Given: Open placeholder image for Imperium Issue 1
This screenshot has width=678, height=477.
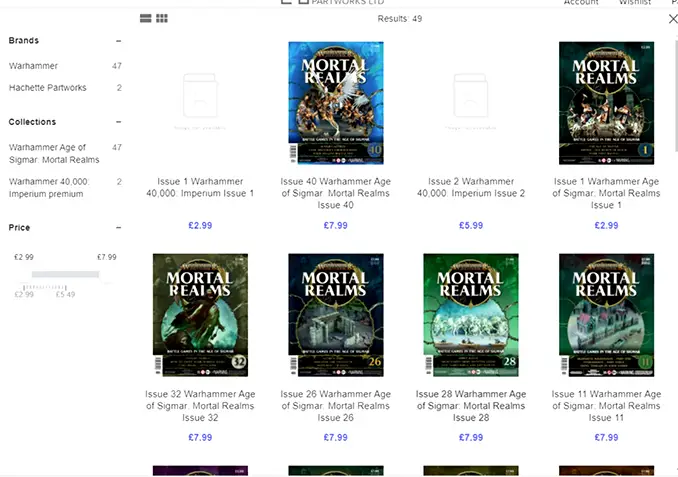Looking at the screenshot, I should pos(200,103).
